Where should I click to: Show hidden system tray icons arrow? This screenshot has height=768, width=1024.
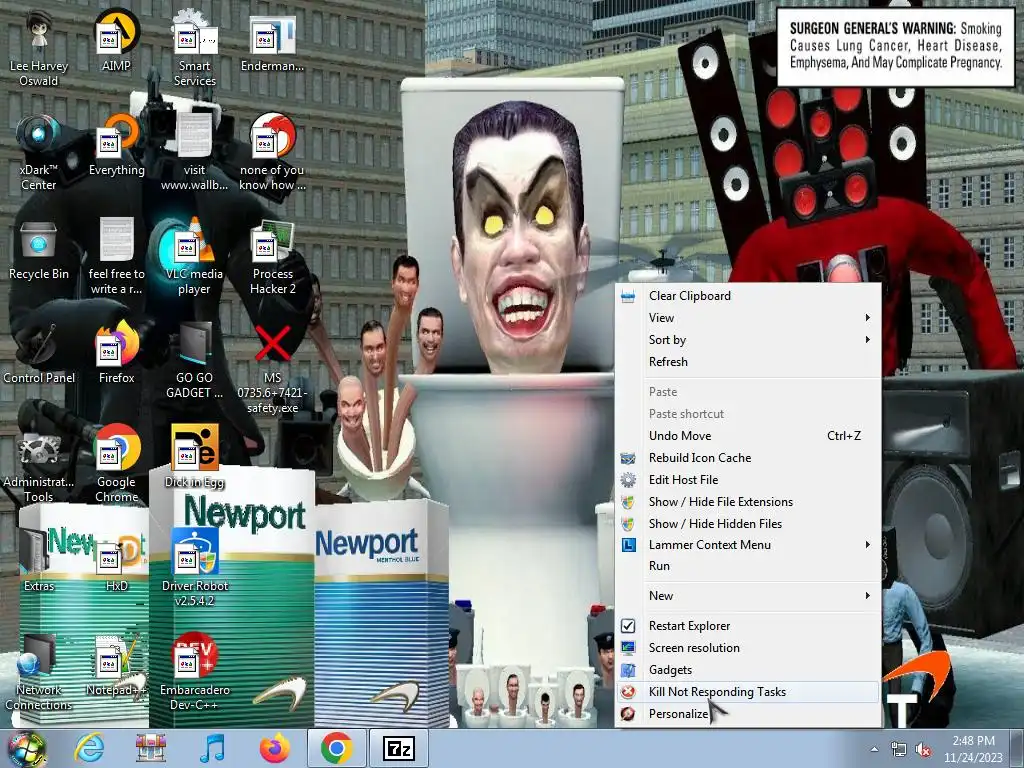click(x=874, y=749)
